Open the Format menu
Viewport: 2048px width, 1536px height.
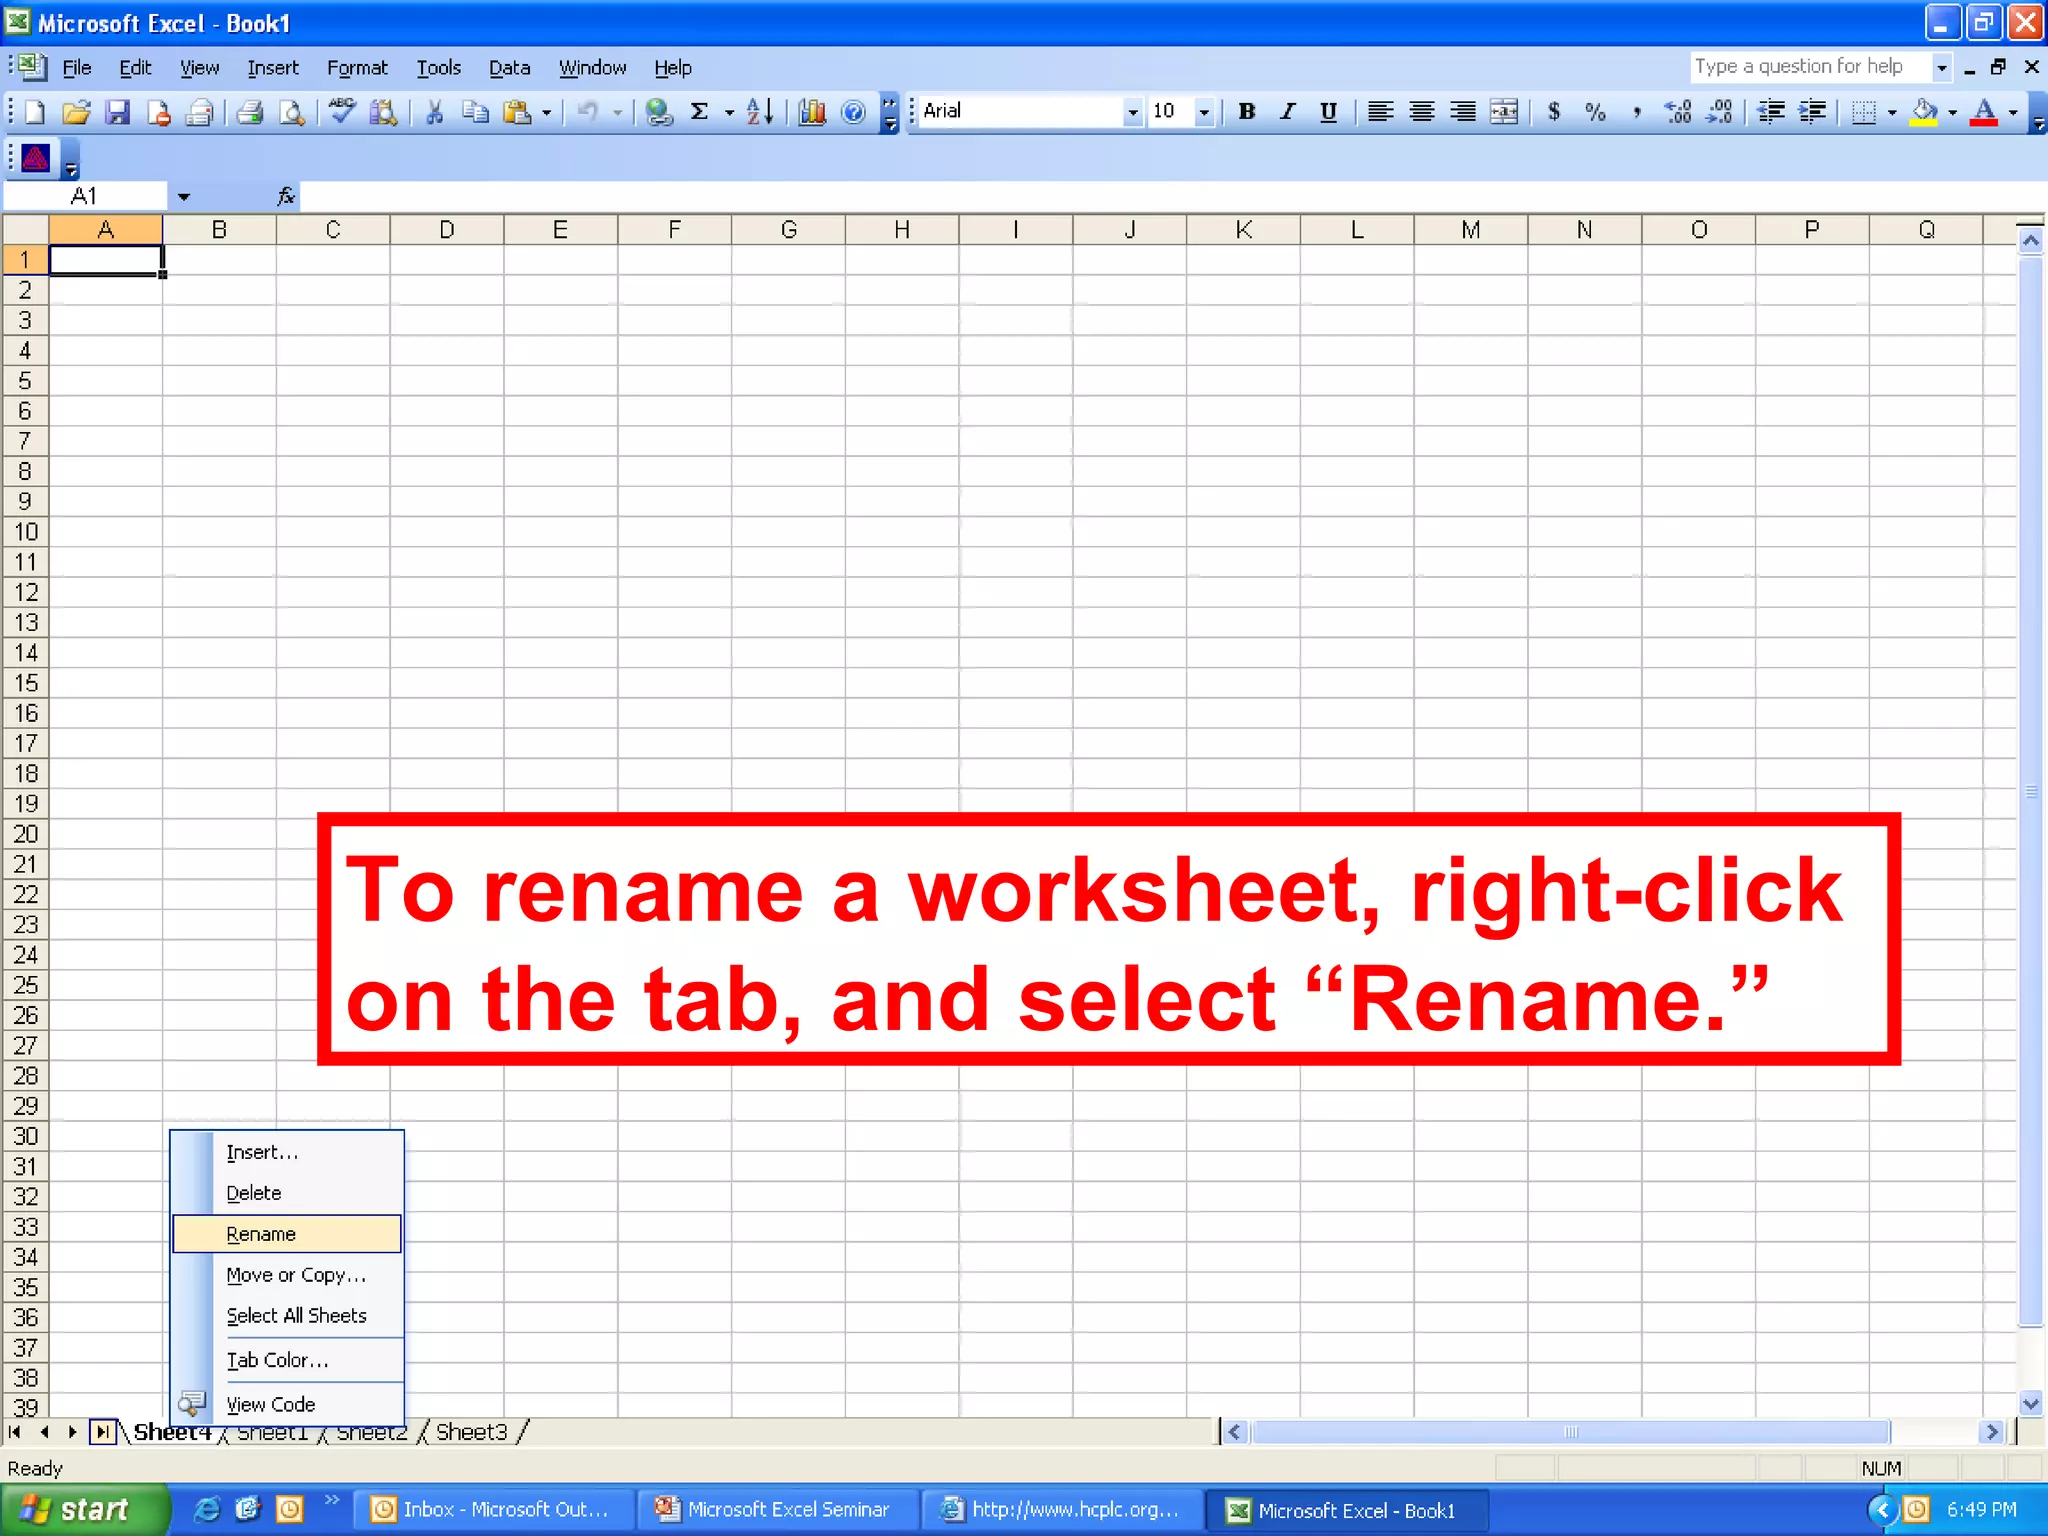[357, 68]
